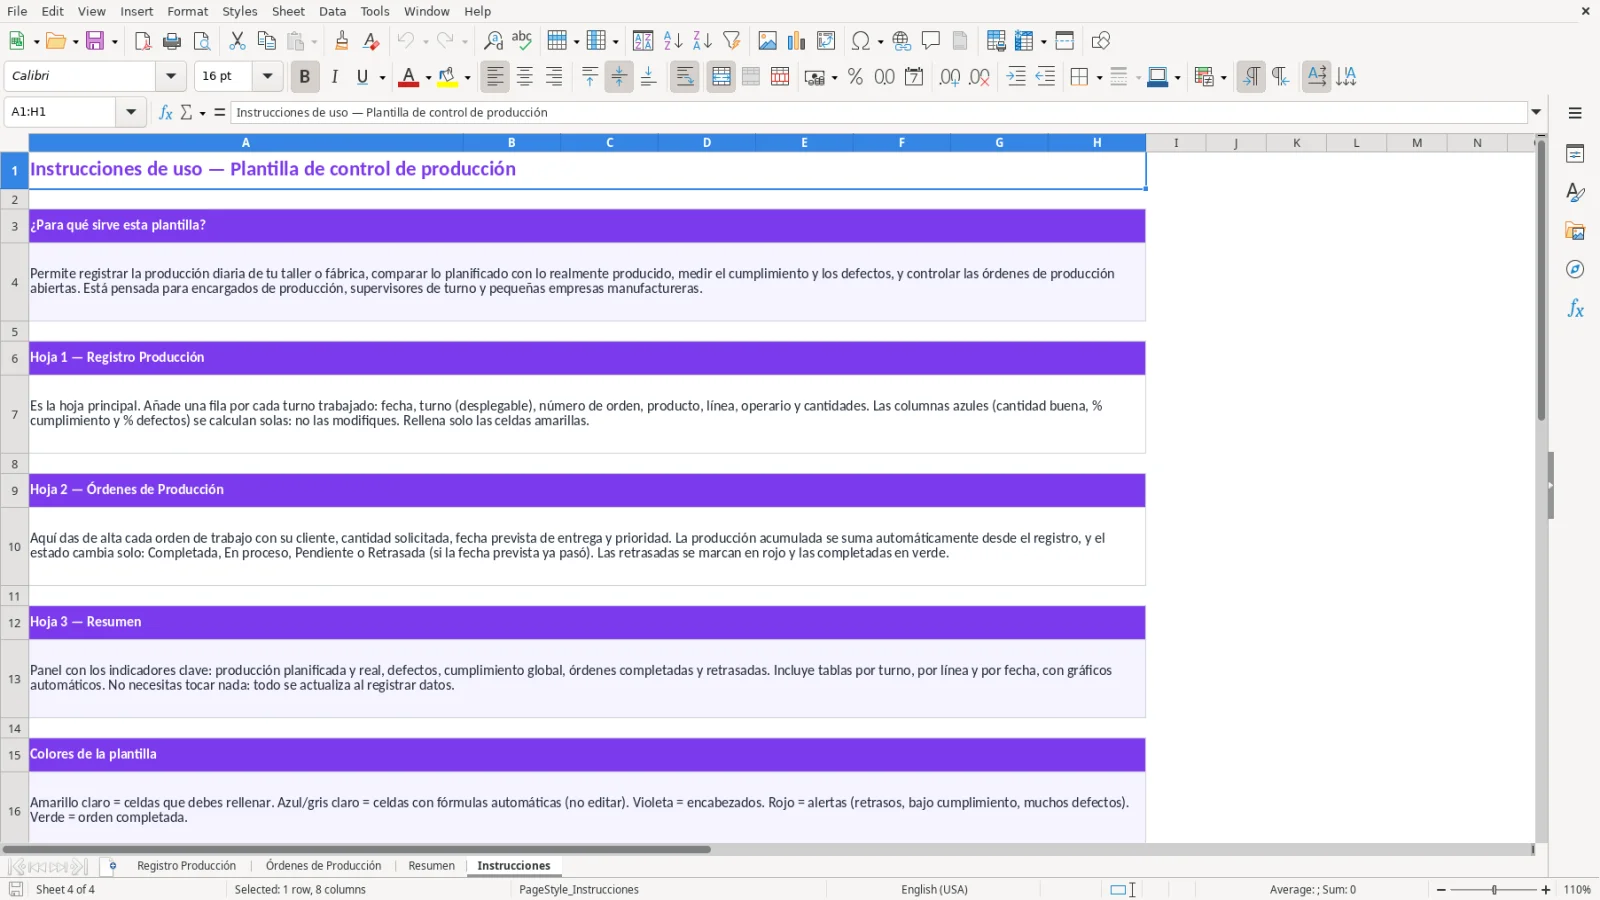
Task: Click the zoom slider in status bar
Action: (x=1494, y=890)
